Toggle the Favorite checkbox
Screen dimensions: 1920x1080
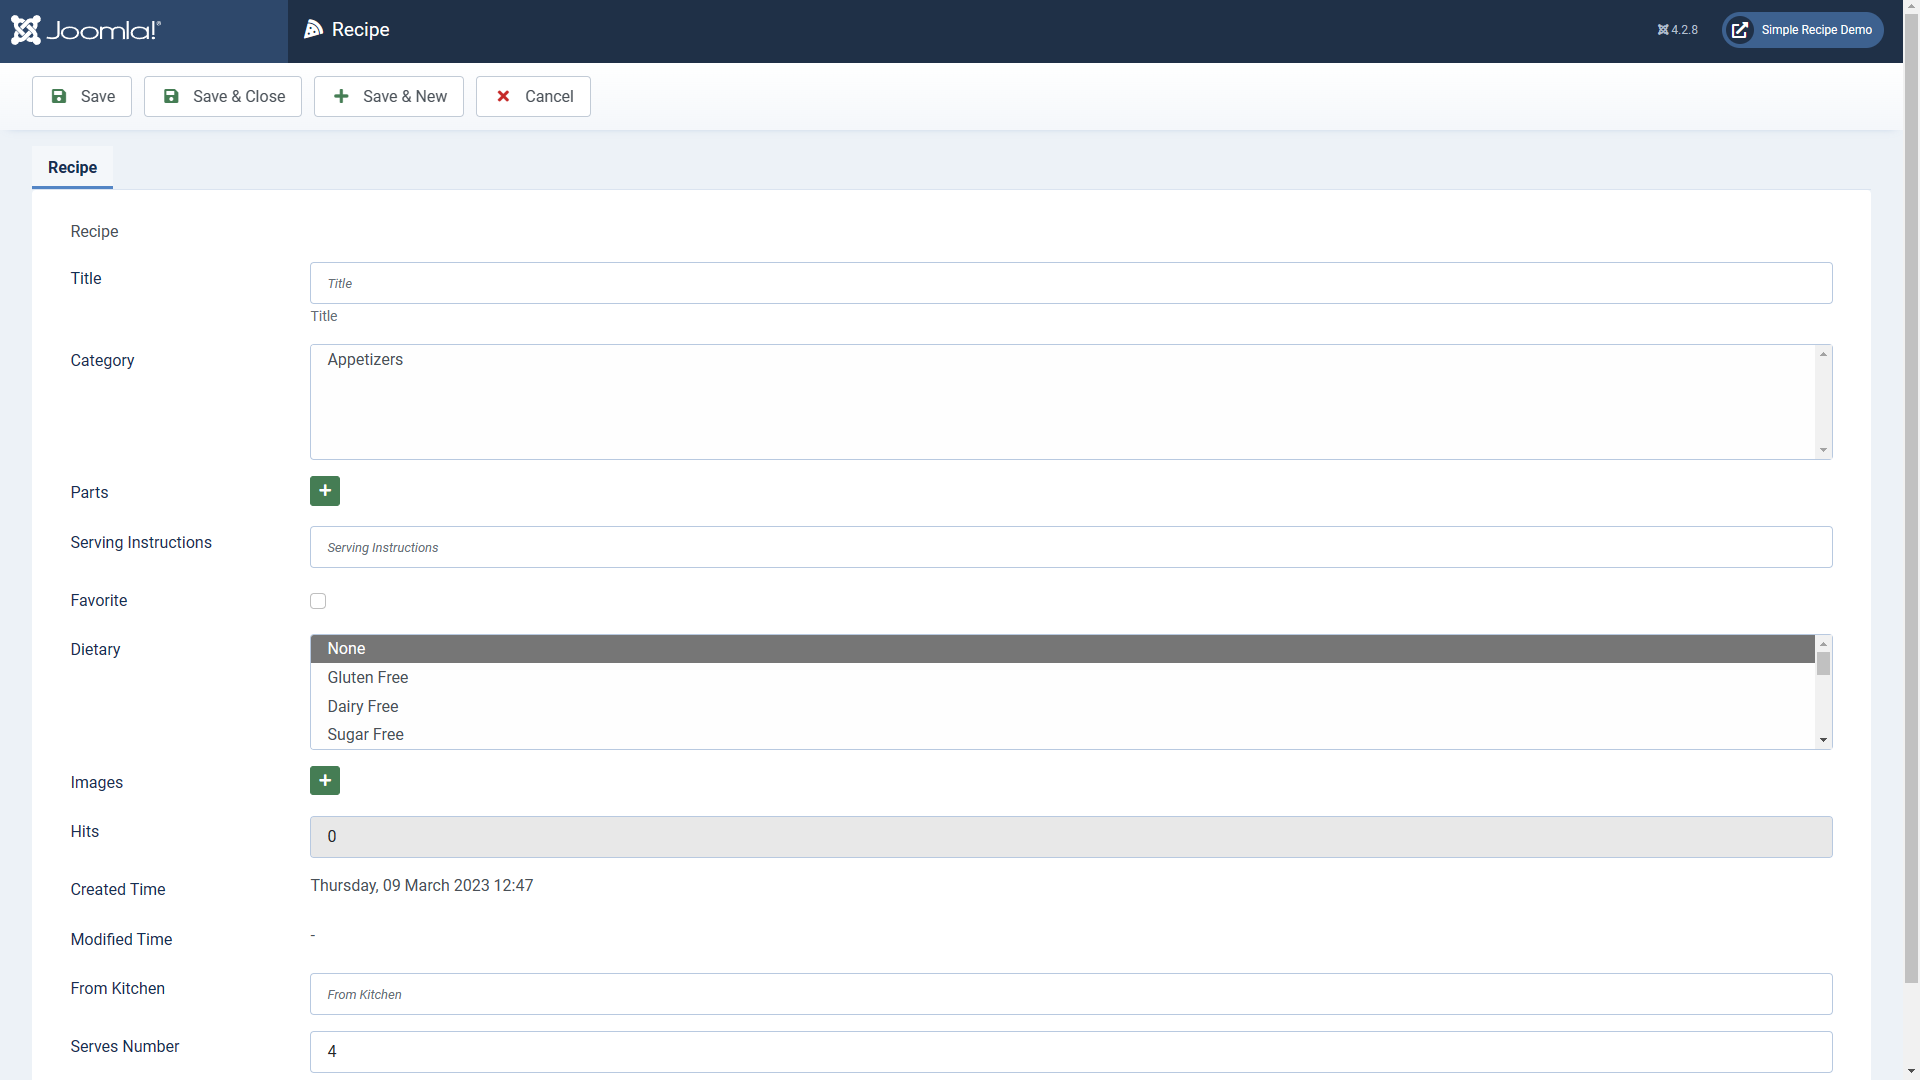(318, 601)
